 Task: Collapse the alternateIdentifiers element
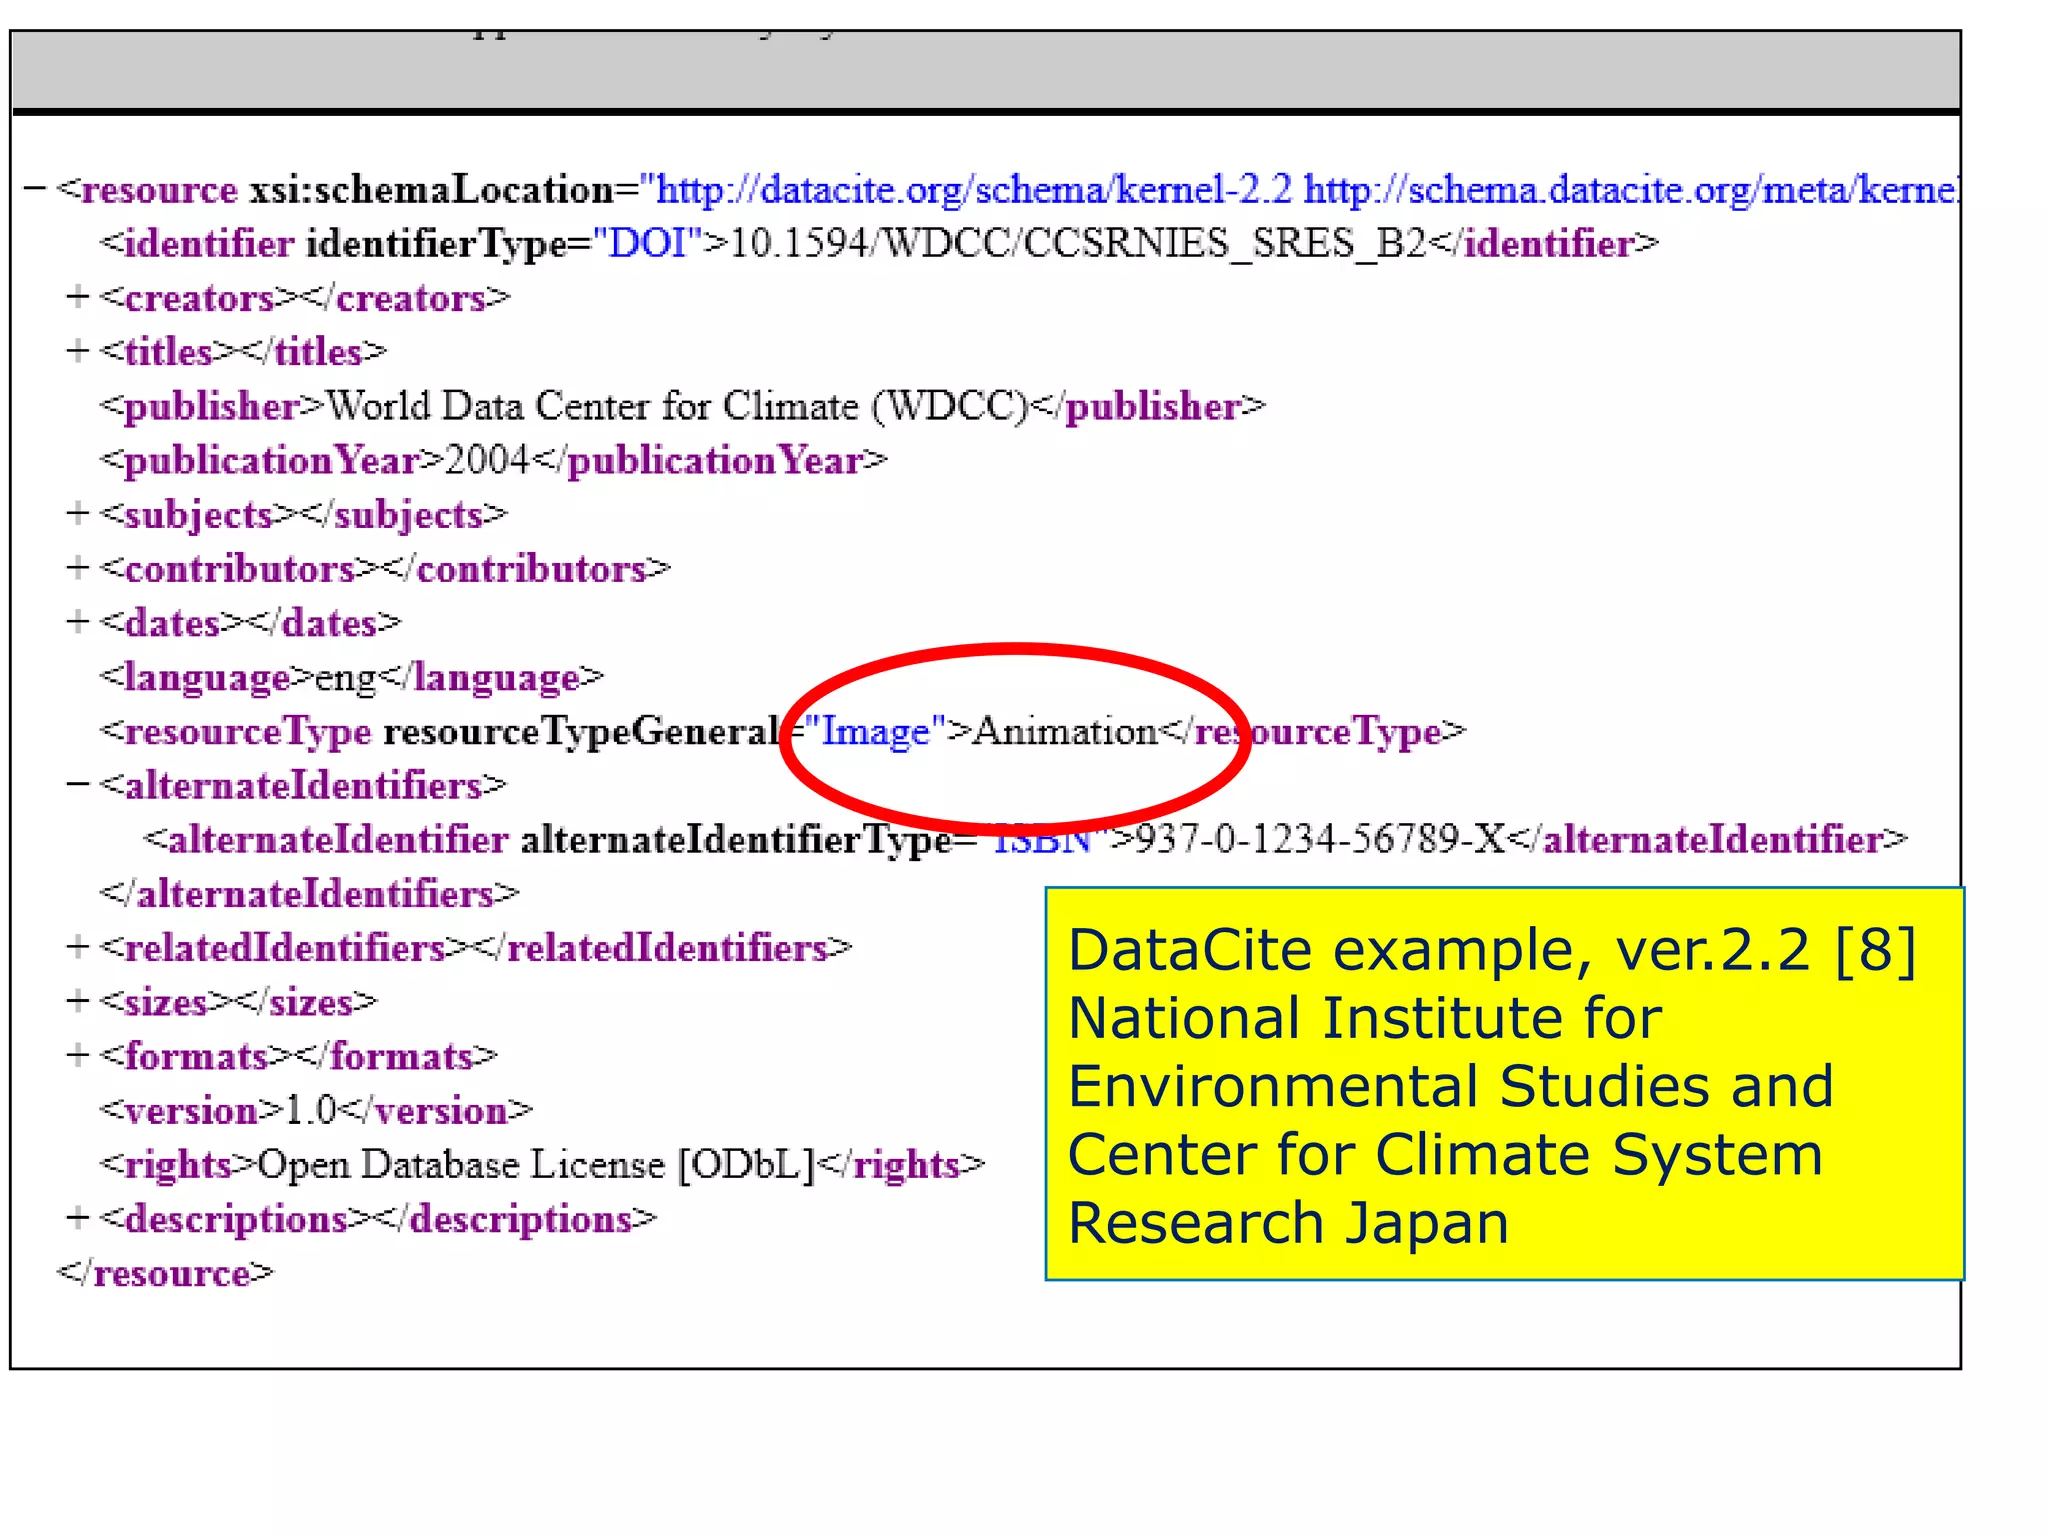[x=78, y=785]
